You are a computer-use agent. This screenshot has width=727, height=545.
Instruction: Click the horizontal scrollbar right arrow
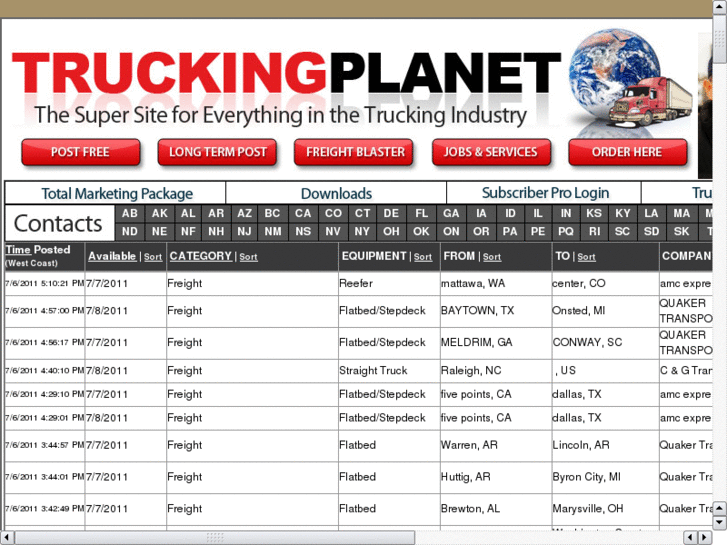click(x=705, y=538)
